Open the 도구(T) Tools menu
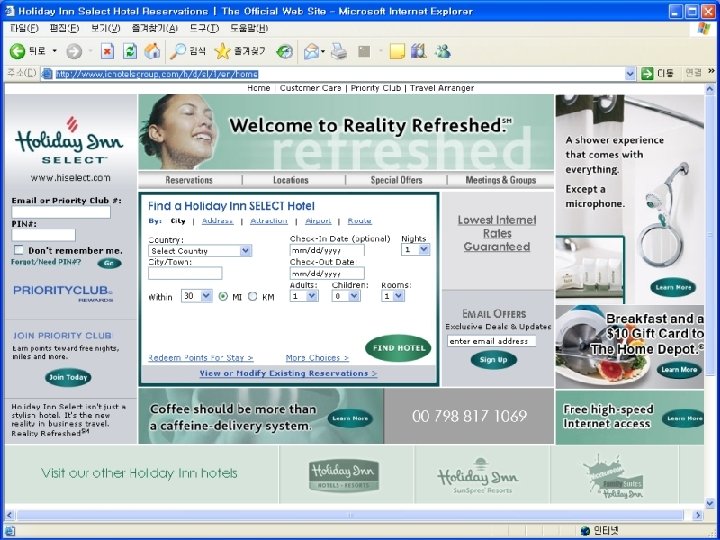This screenshot has height=540, width=720. [204, 28]
